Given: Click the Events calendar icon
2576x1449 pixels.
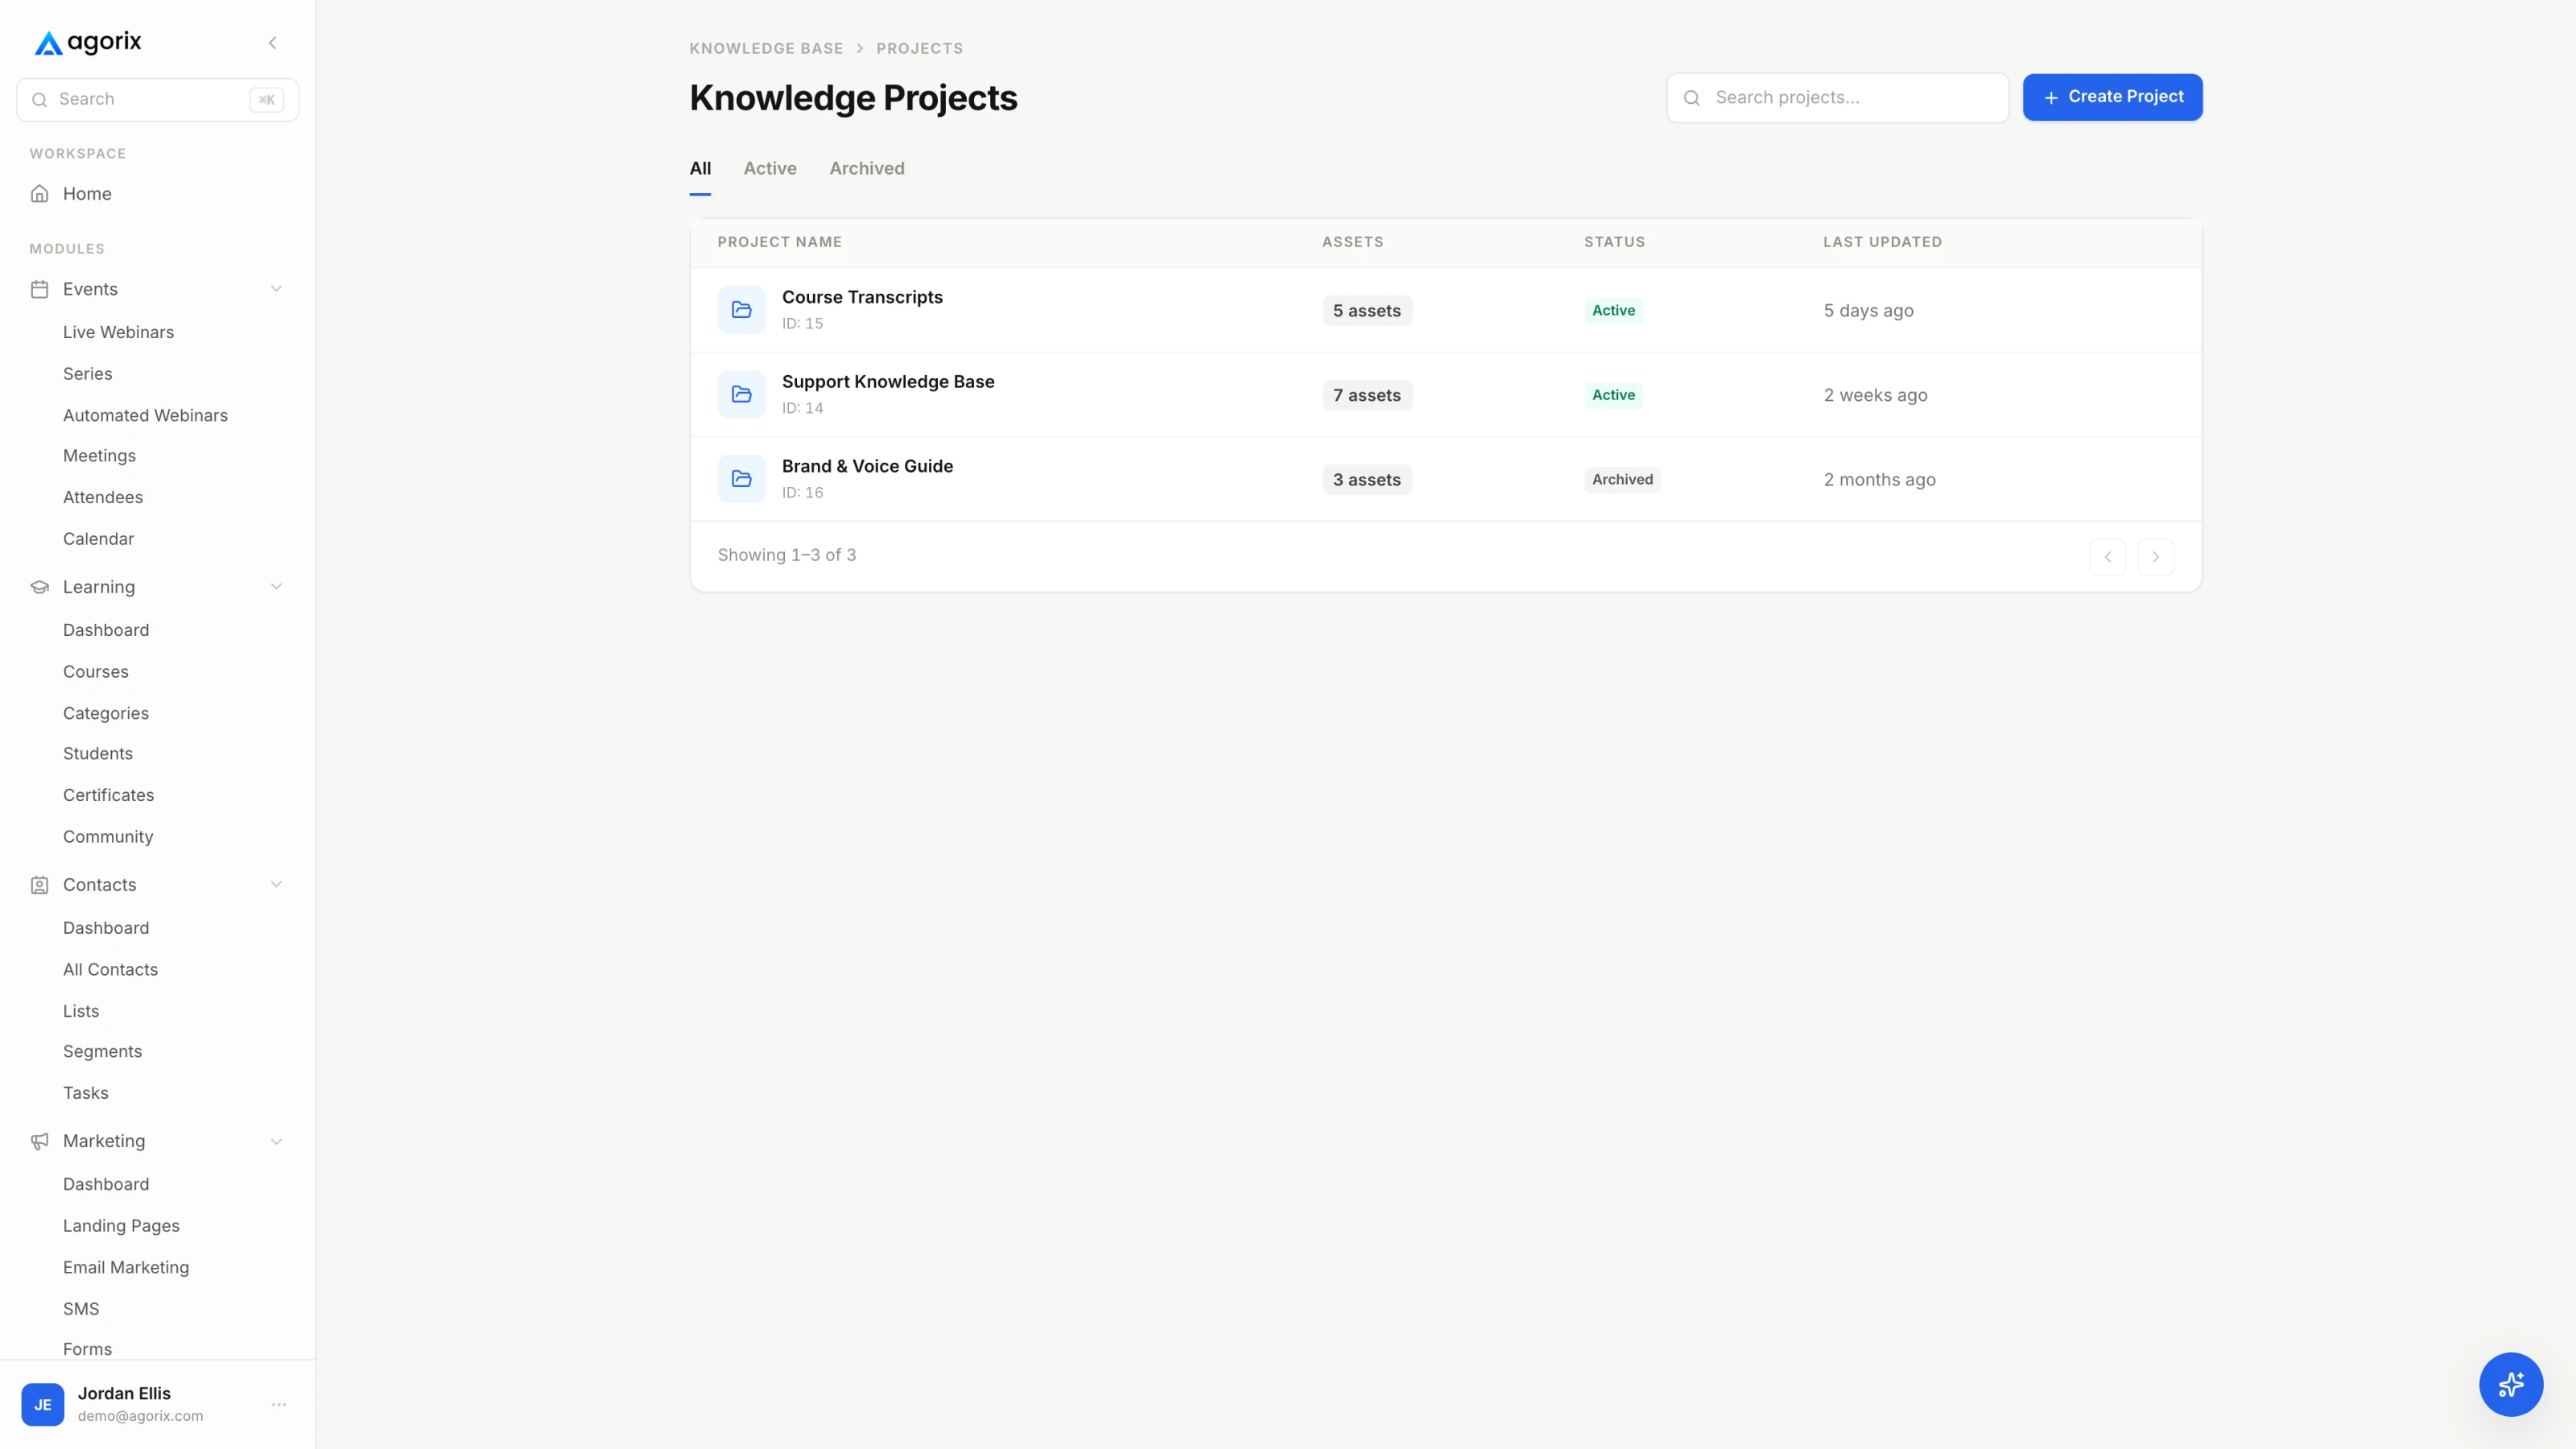Looking at the screenshot, I should [x=39, y=289].
